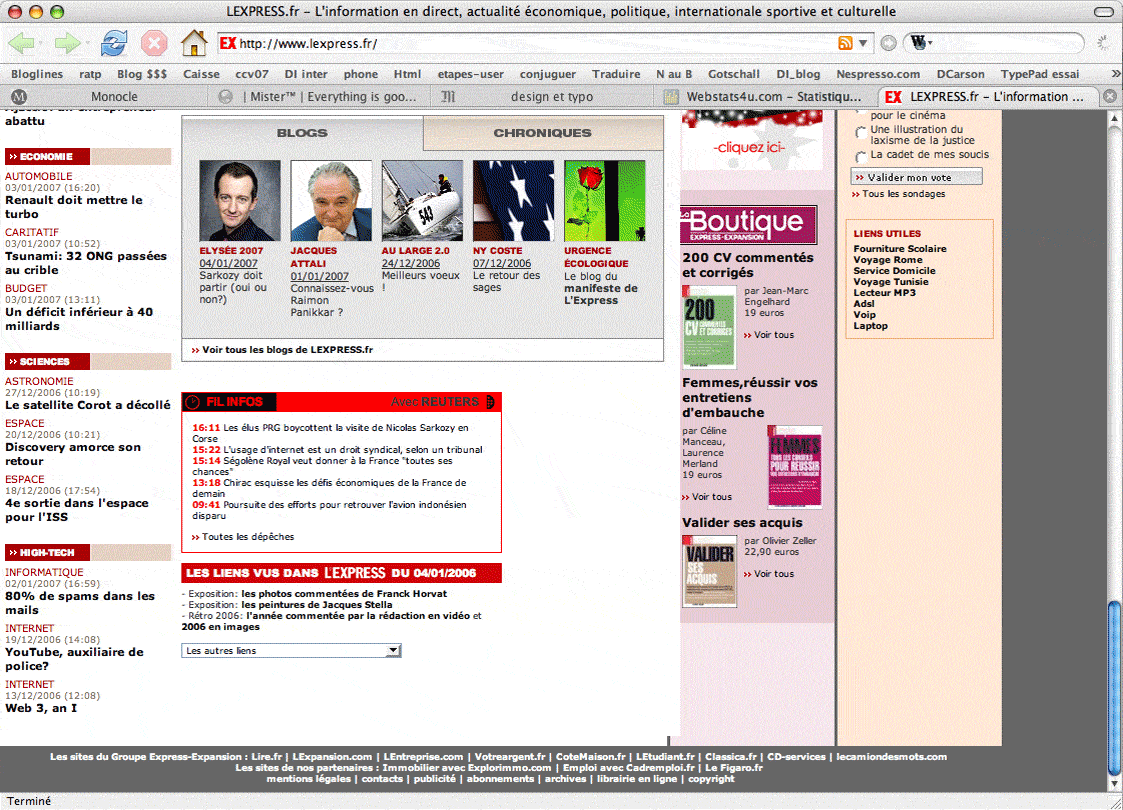Open the Nespresso.com bookmark
Screen dimensions: 1123x810
(x=878, y=74)
